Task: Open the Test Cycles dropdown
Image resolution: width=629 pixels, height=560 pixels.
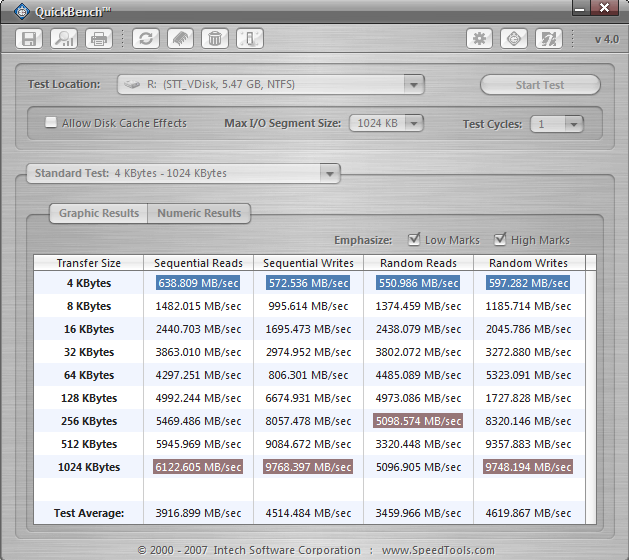Action: tap(573, 124)
